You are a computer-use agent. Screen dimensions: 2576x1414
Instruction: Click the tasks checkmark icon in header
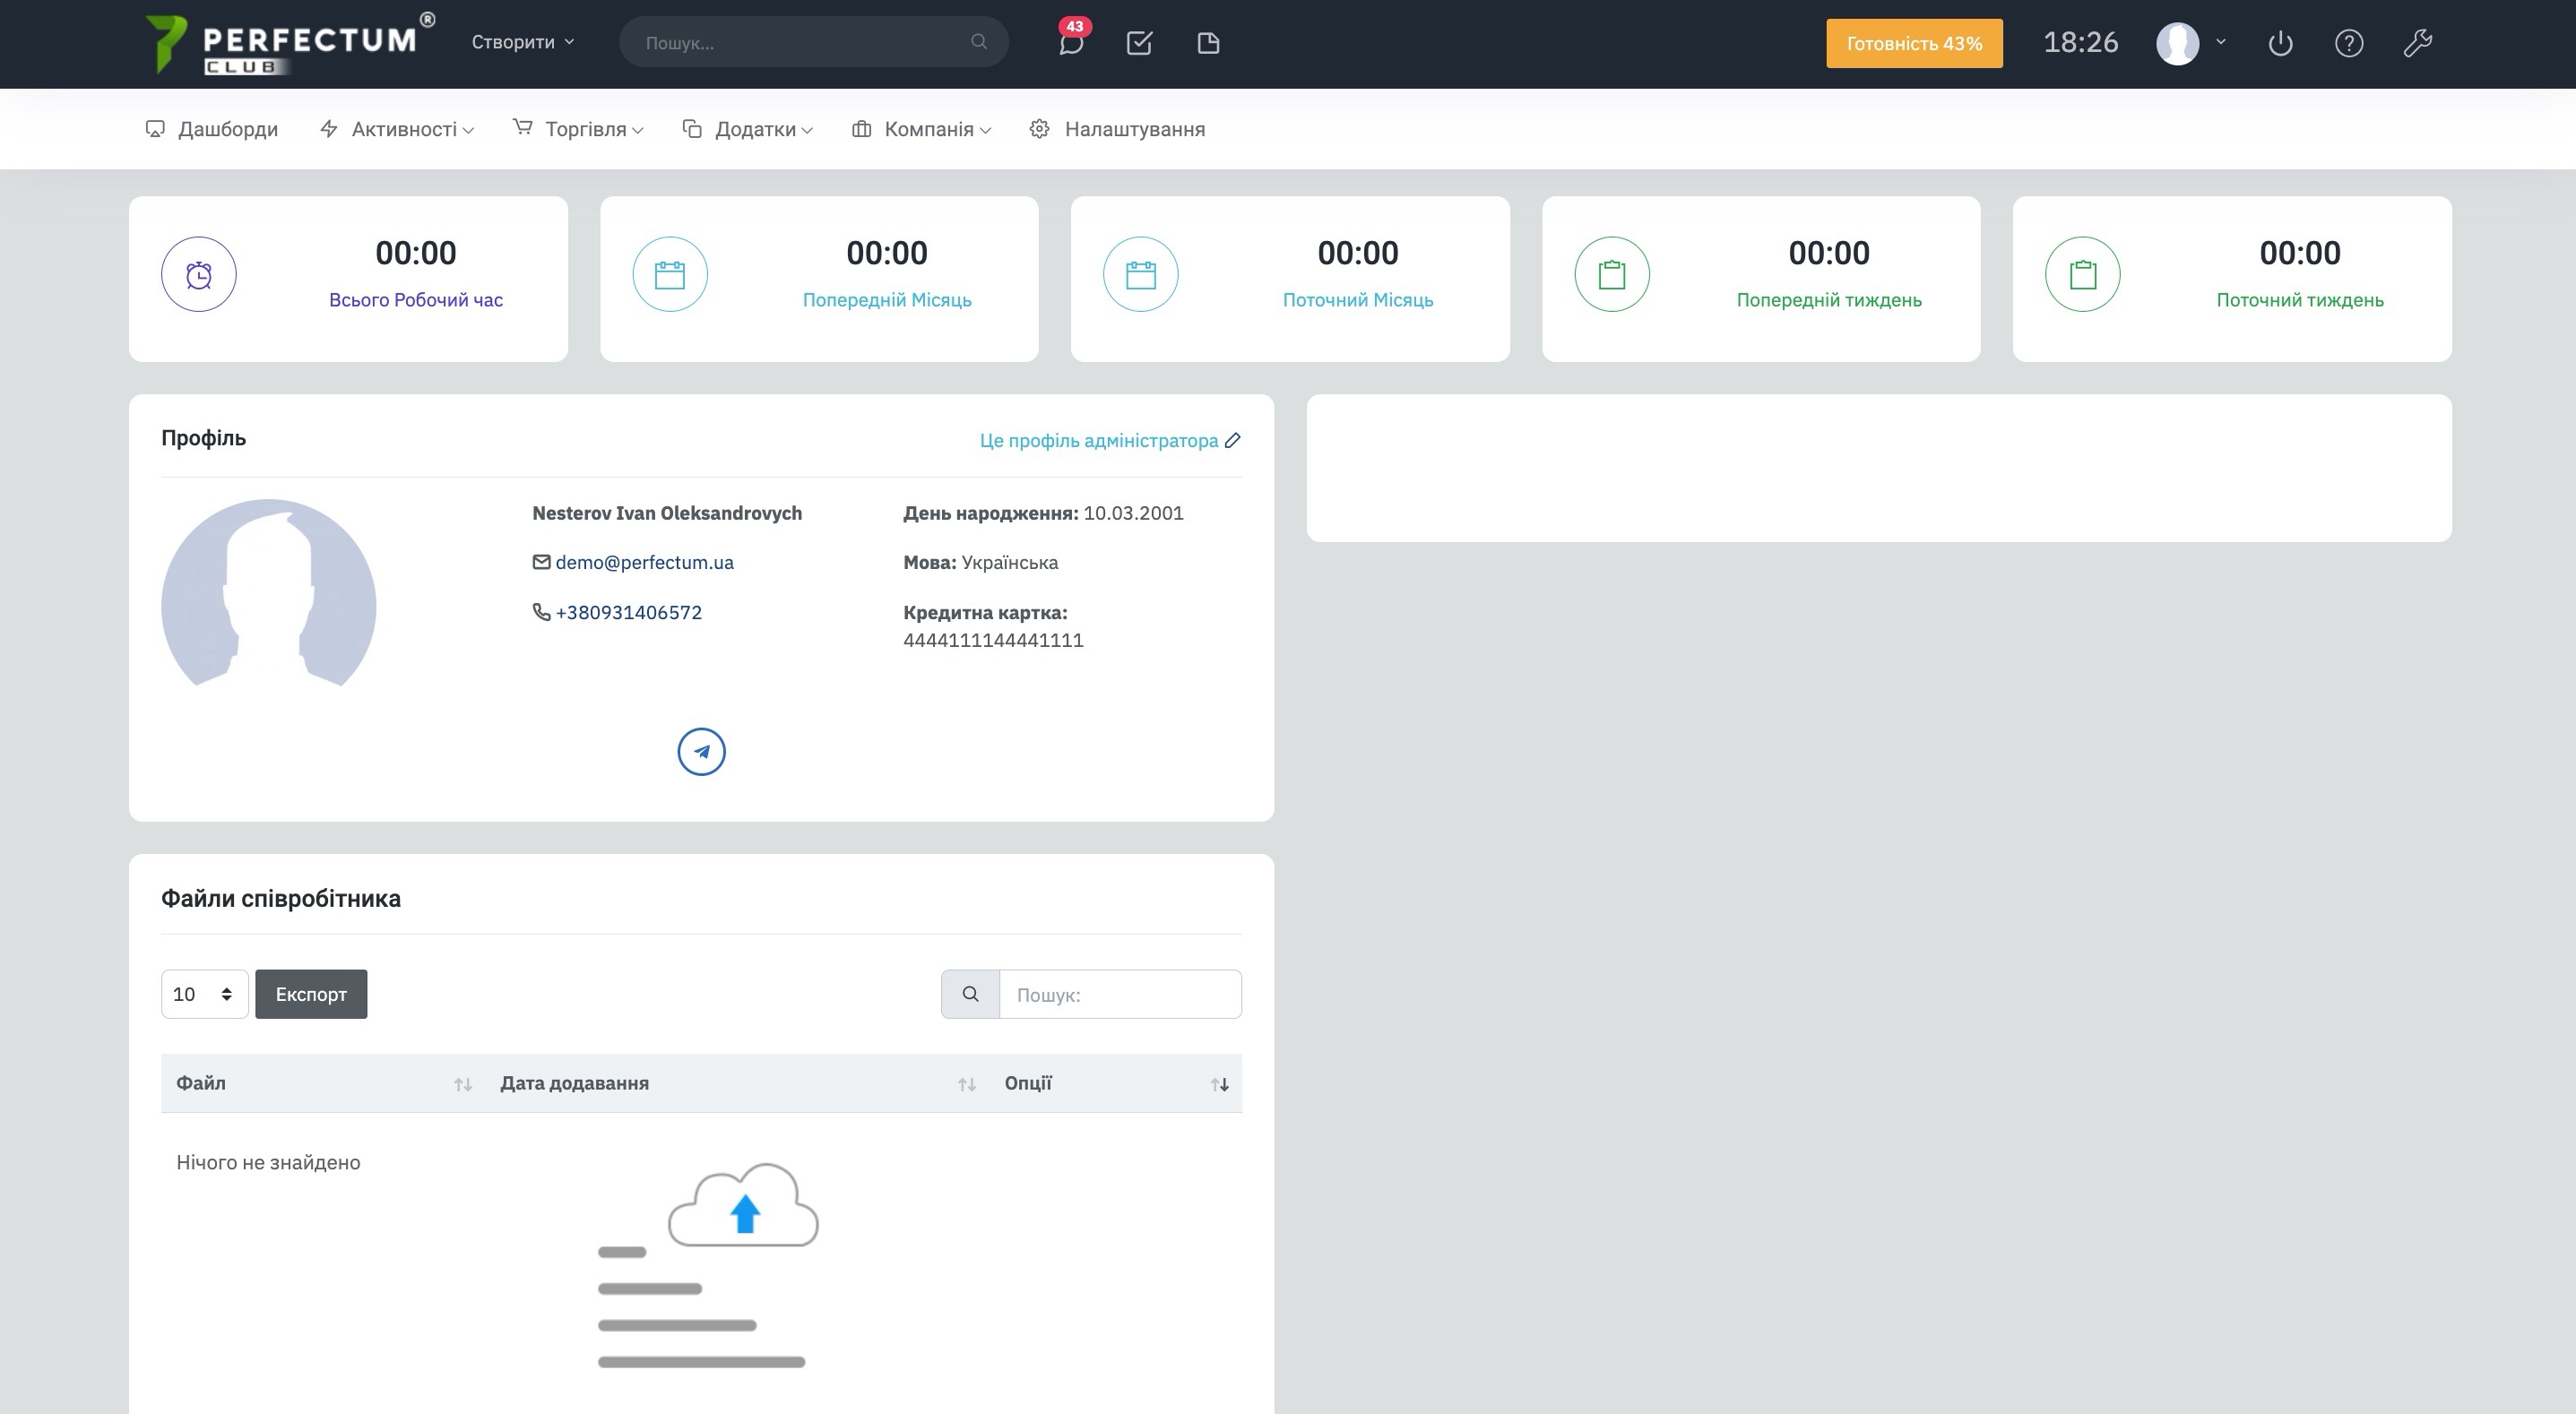1139,43
